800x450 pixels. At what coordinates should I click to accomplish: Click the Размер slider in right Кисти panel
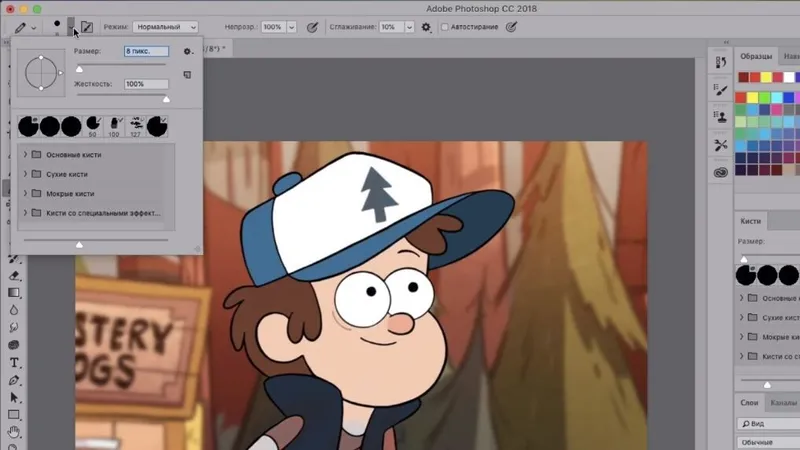(x=744, y=259)
